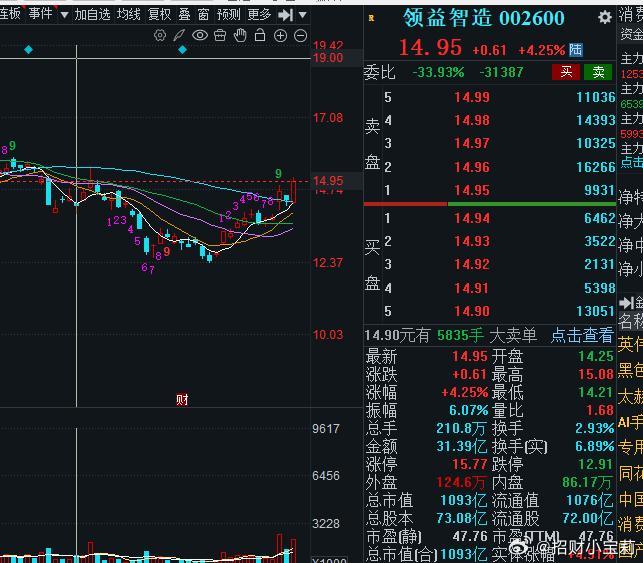The height and width of the screenshot is (563, 643).
Task: Click the 金额 value 31.39亿
Action: click(462, 446)
